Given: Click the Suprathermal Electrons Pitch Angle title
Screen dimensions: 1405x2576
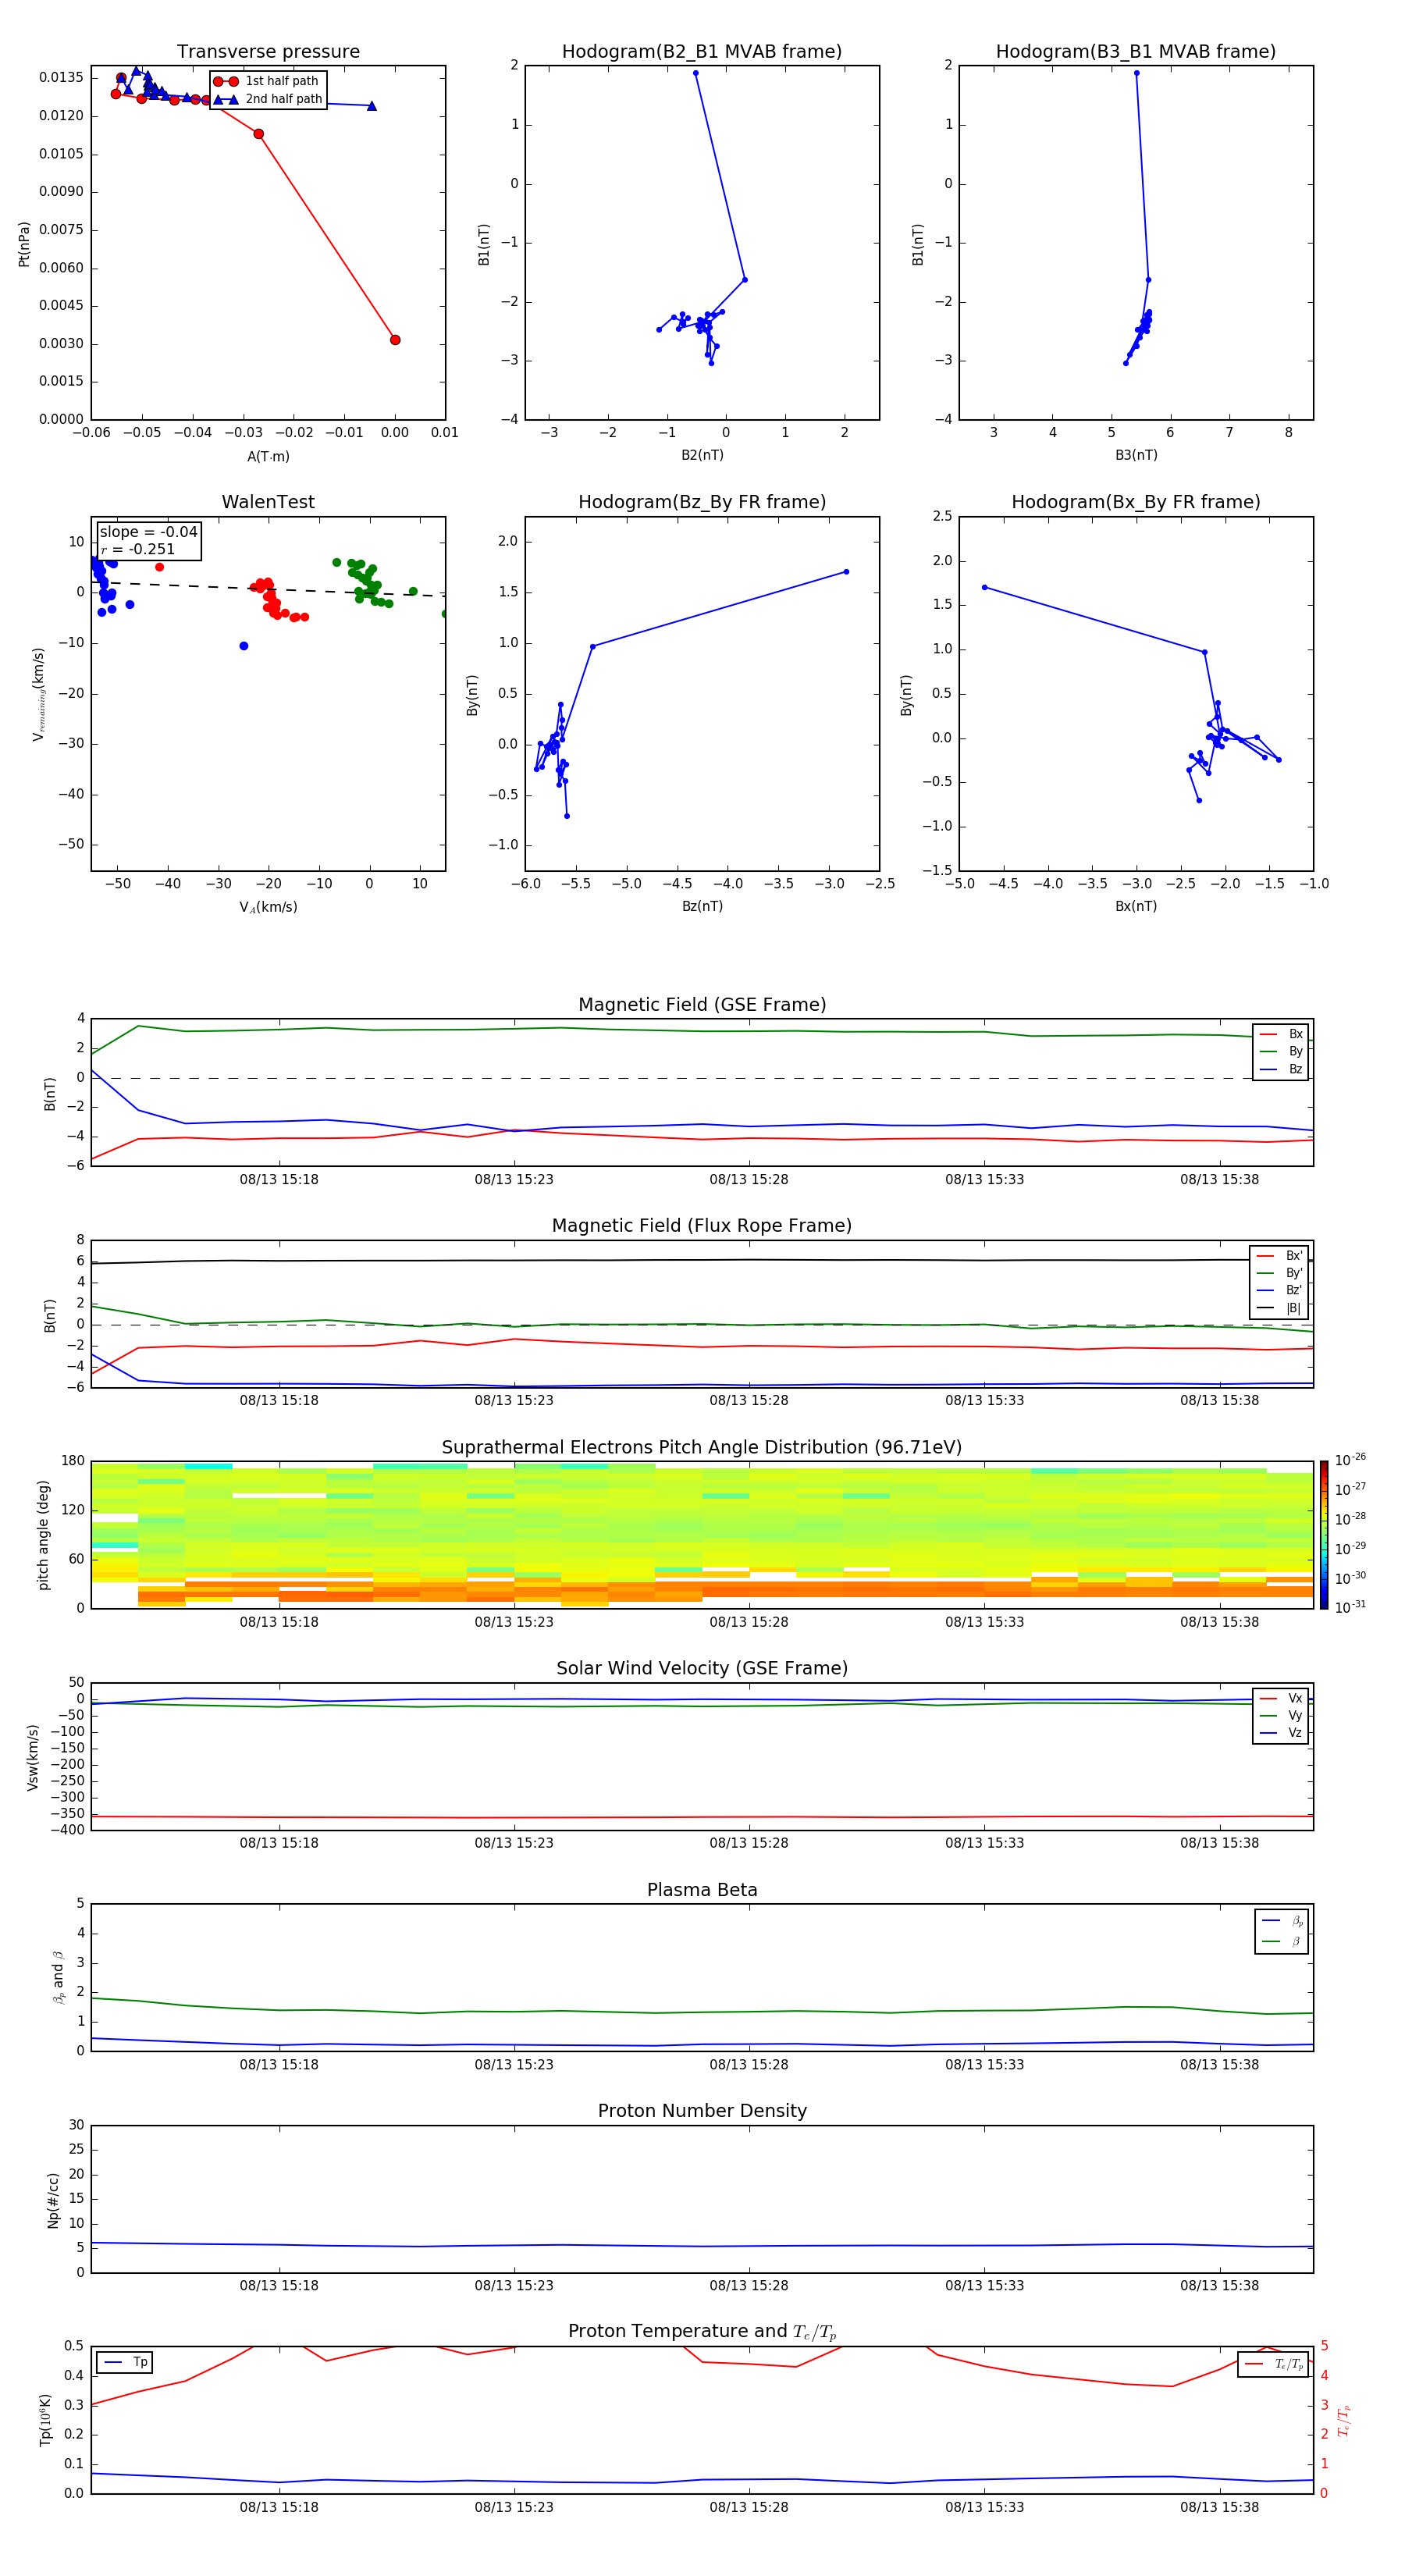Looking at the screenshot, I should click(702, 1447).
